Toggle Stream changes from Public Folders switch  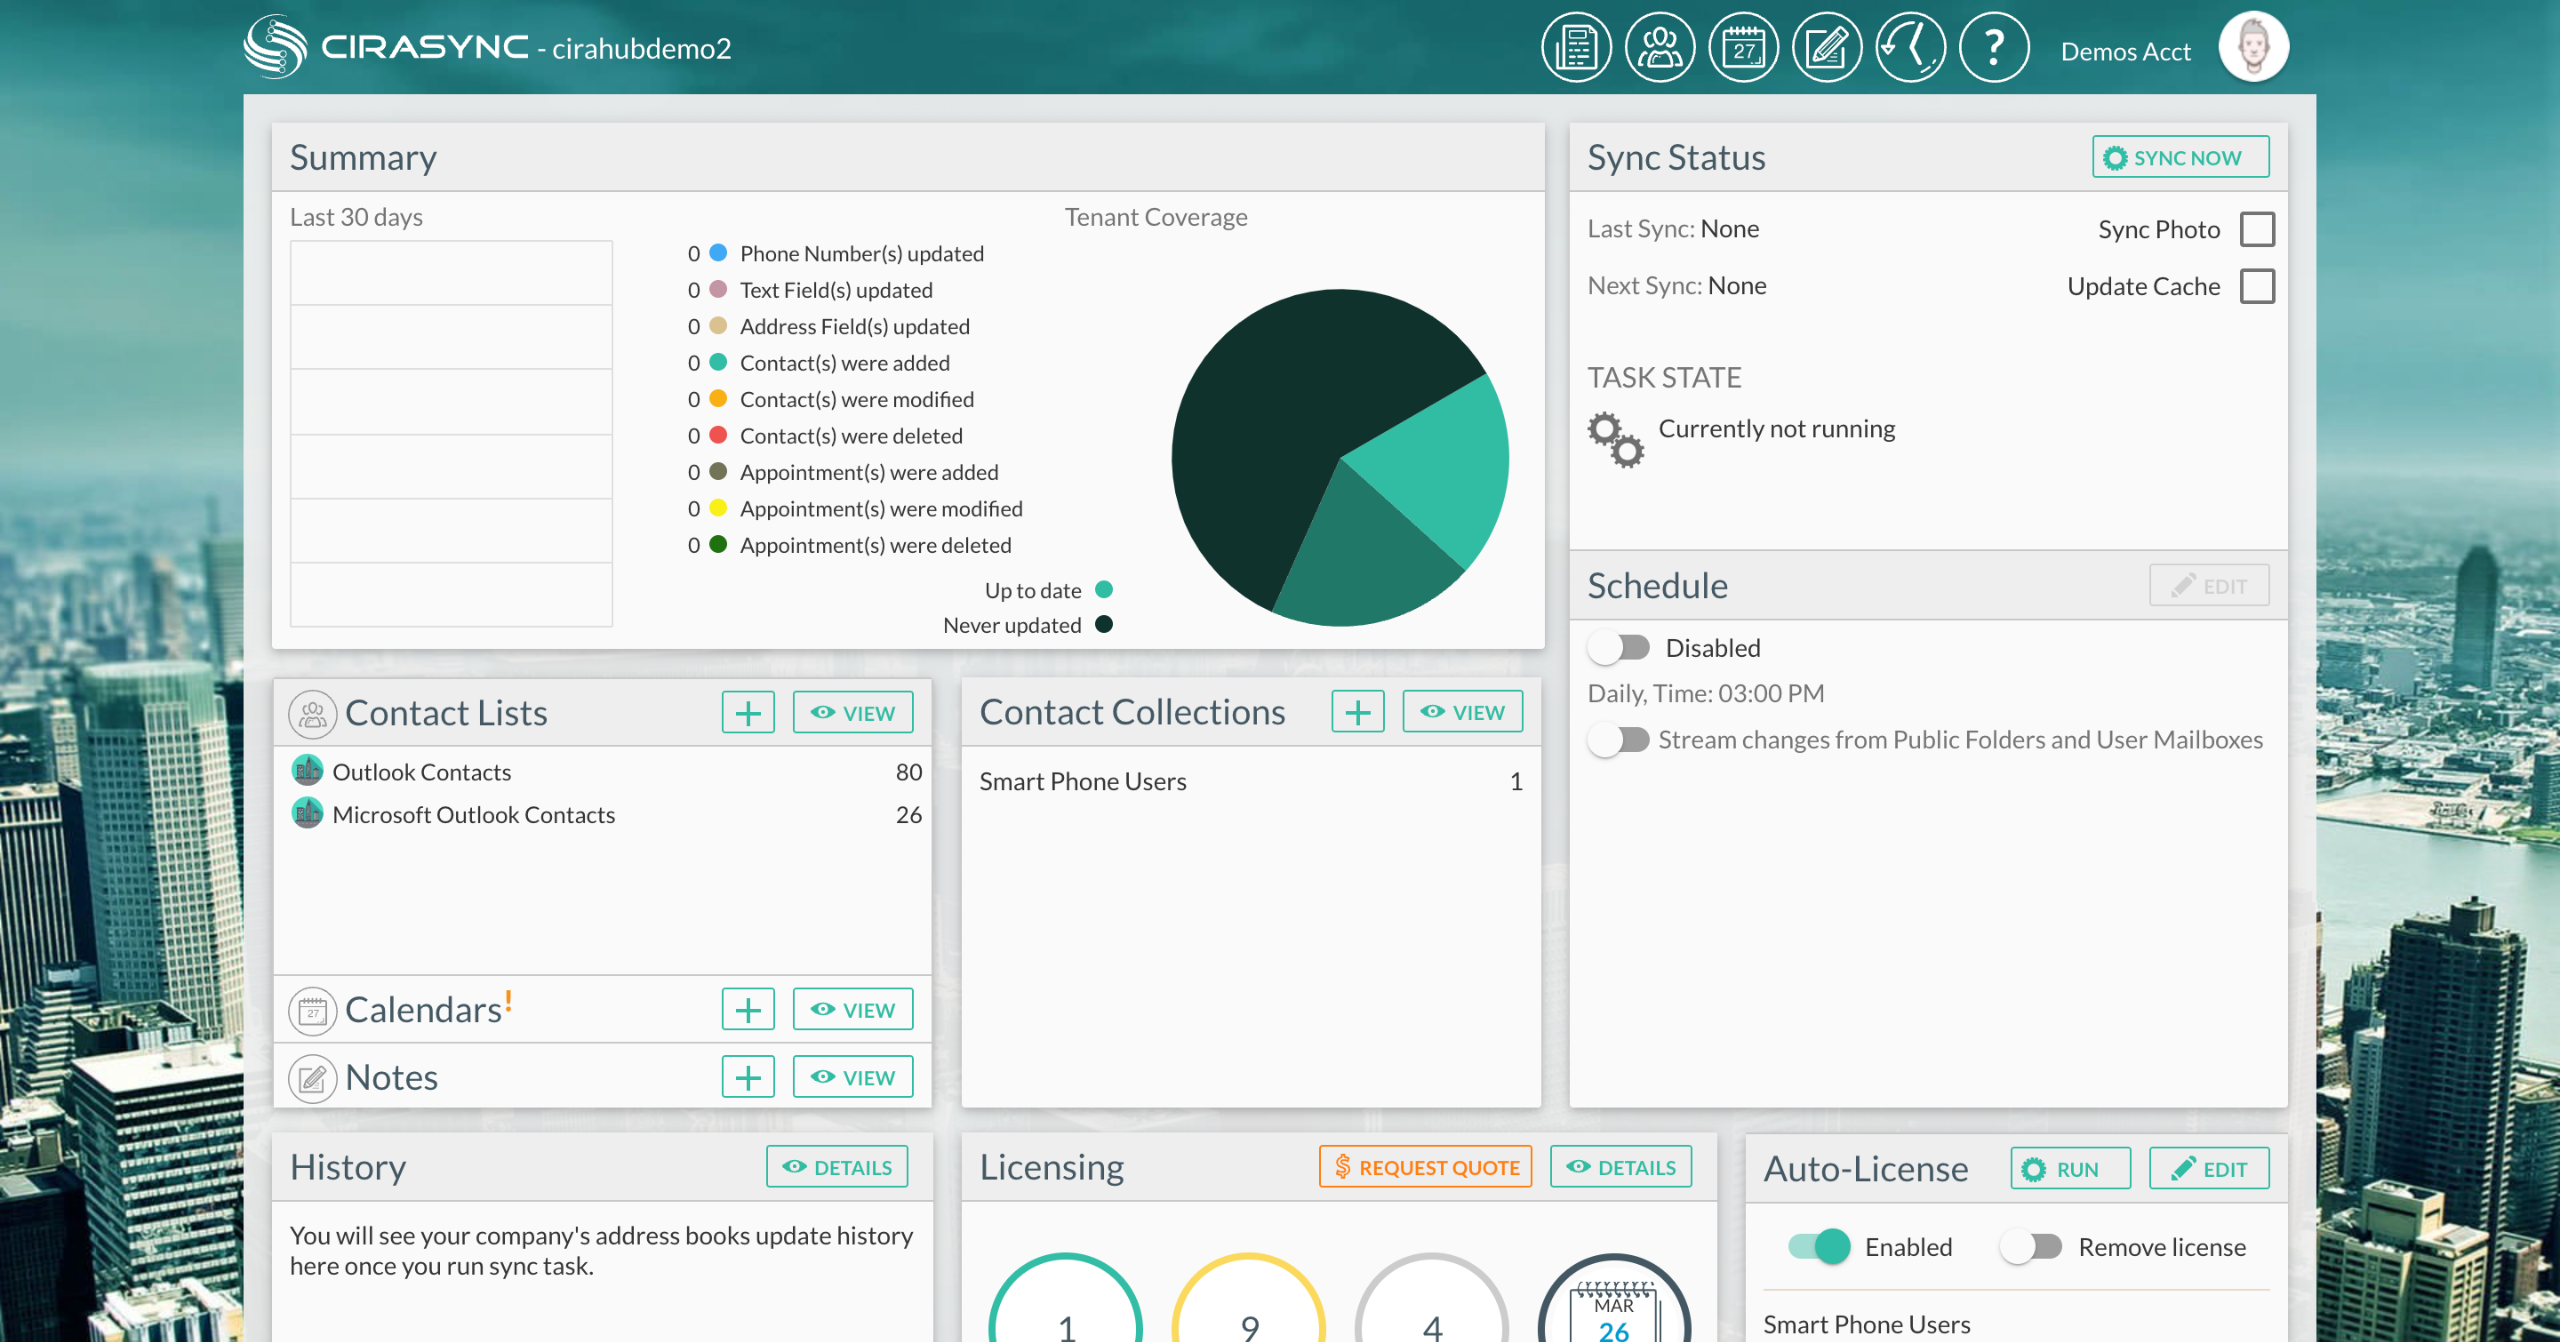1620,740
